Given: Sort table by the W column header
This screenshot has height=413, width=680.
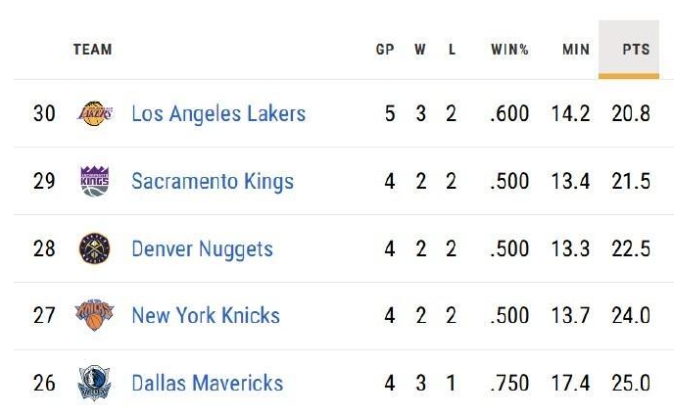Looking at the screenshot, I should pos(421,49).
